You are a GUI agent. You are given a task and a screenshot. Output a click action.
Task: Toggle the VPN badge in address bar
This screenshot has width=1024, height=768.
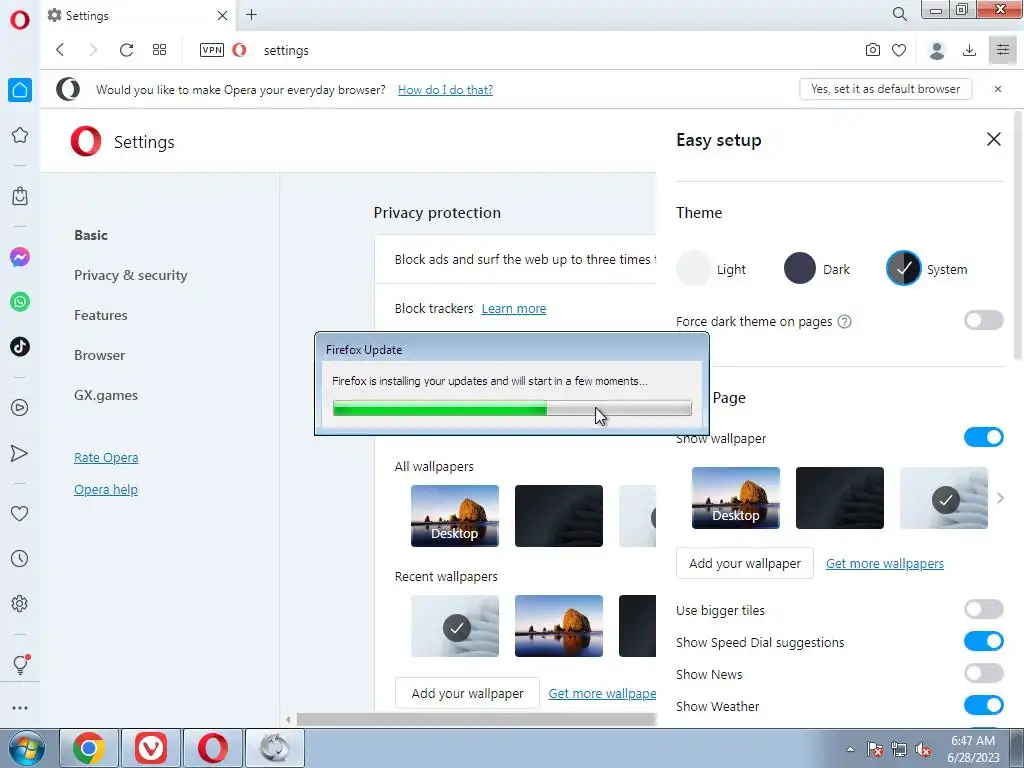click(212, 50)
